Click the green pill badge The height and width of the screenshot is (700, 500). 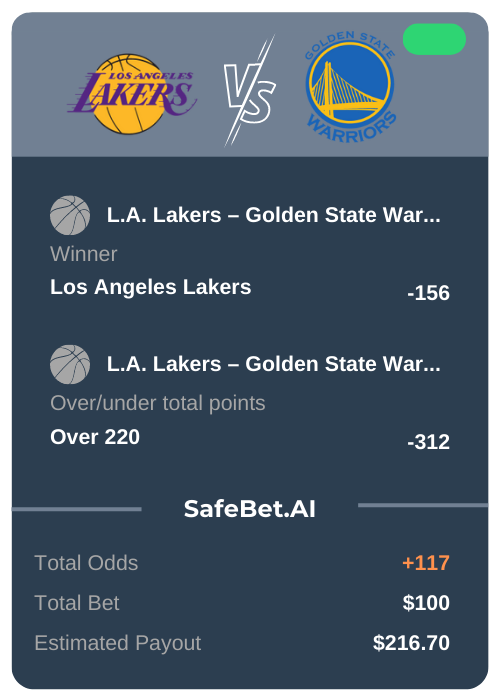click(434, 39)
